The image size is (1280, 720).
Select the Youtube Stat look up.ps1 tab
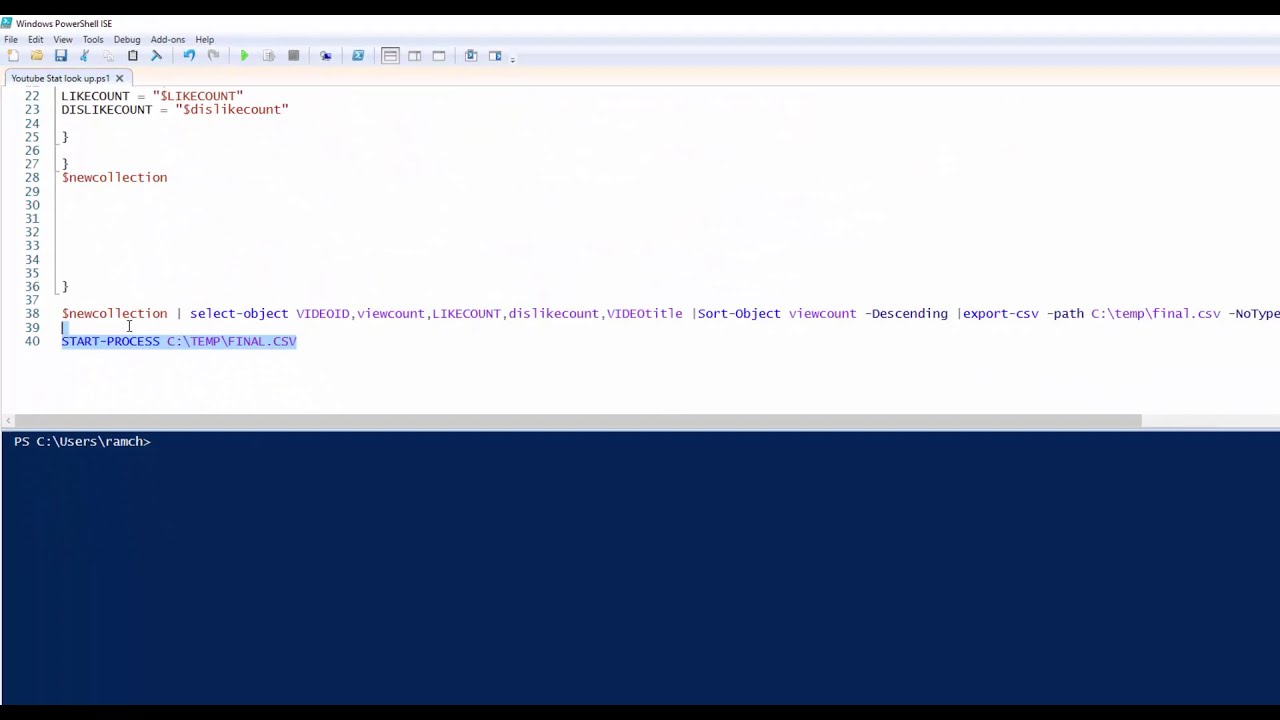pos(60,78)
